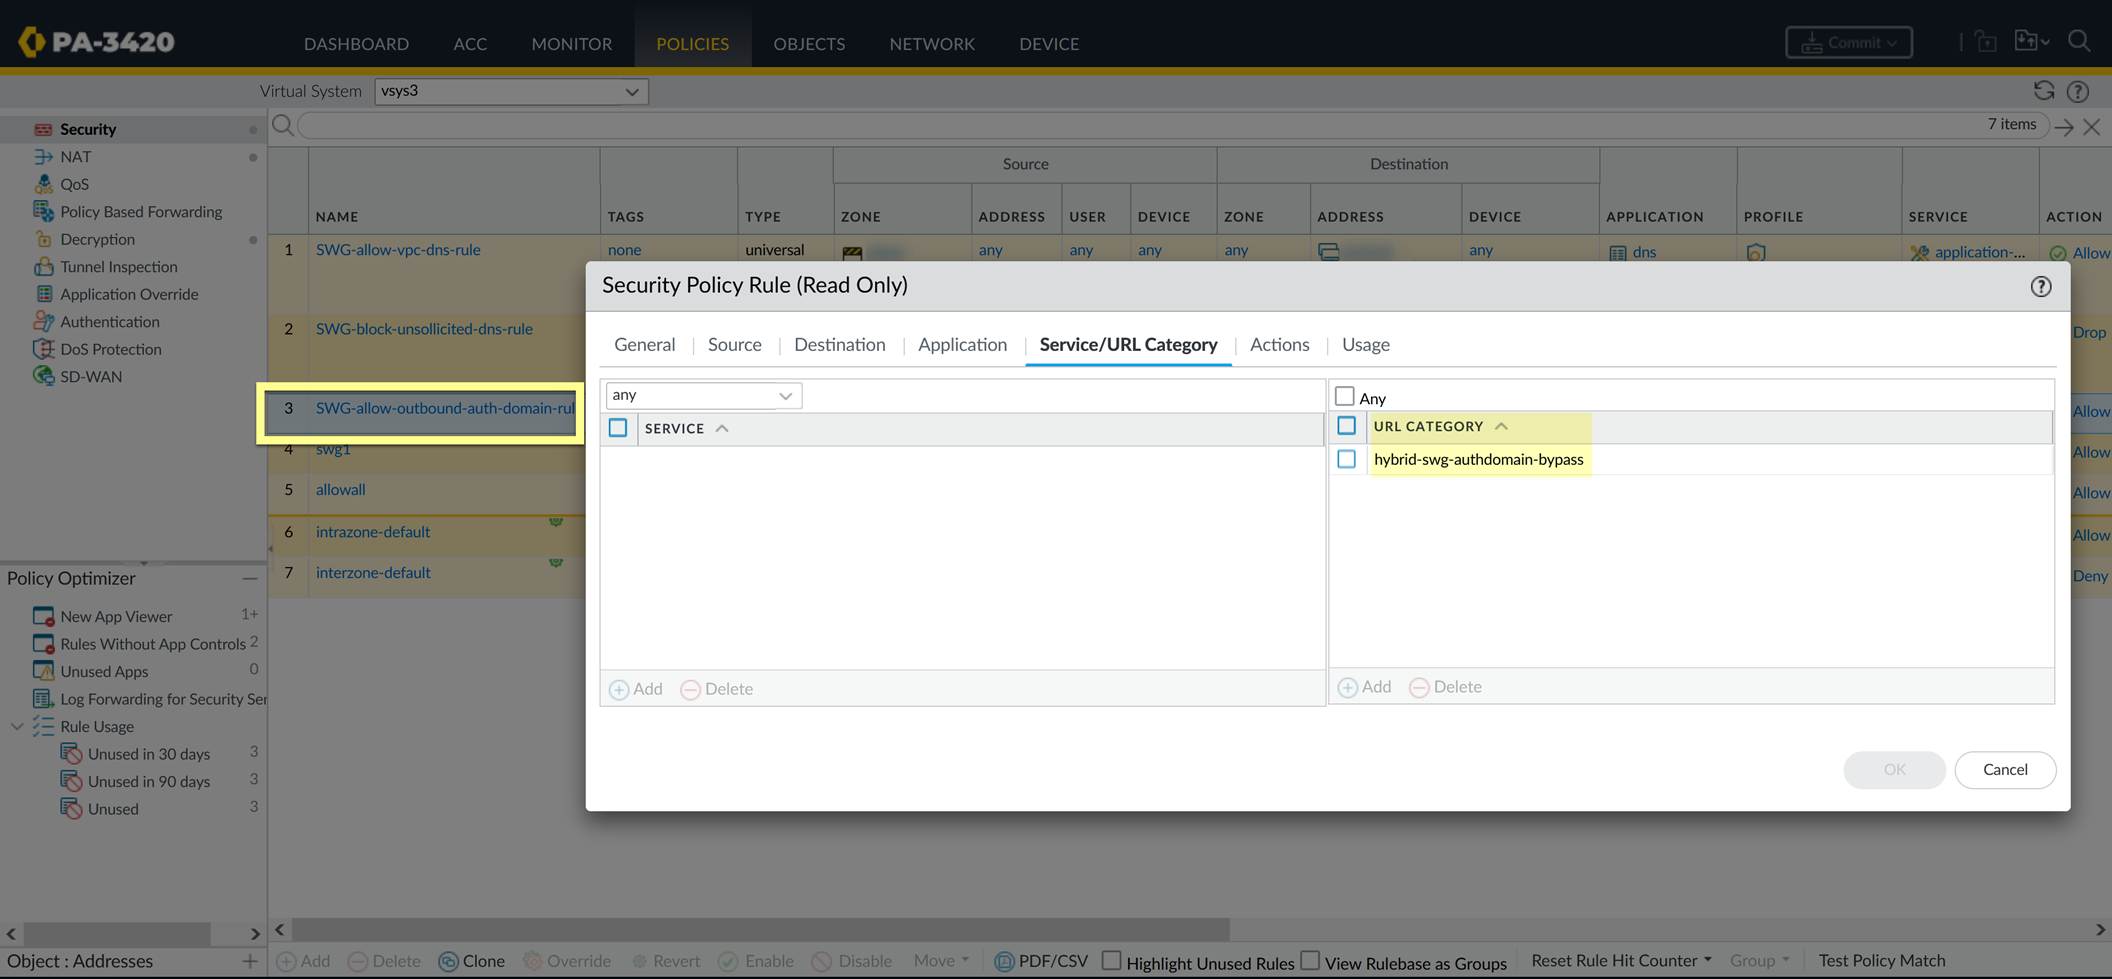Switch to the Application tab
The image size is (2112, 979).
coord(963,344)
